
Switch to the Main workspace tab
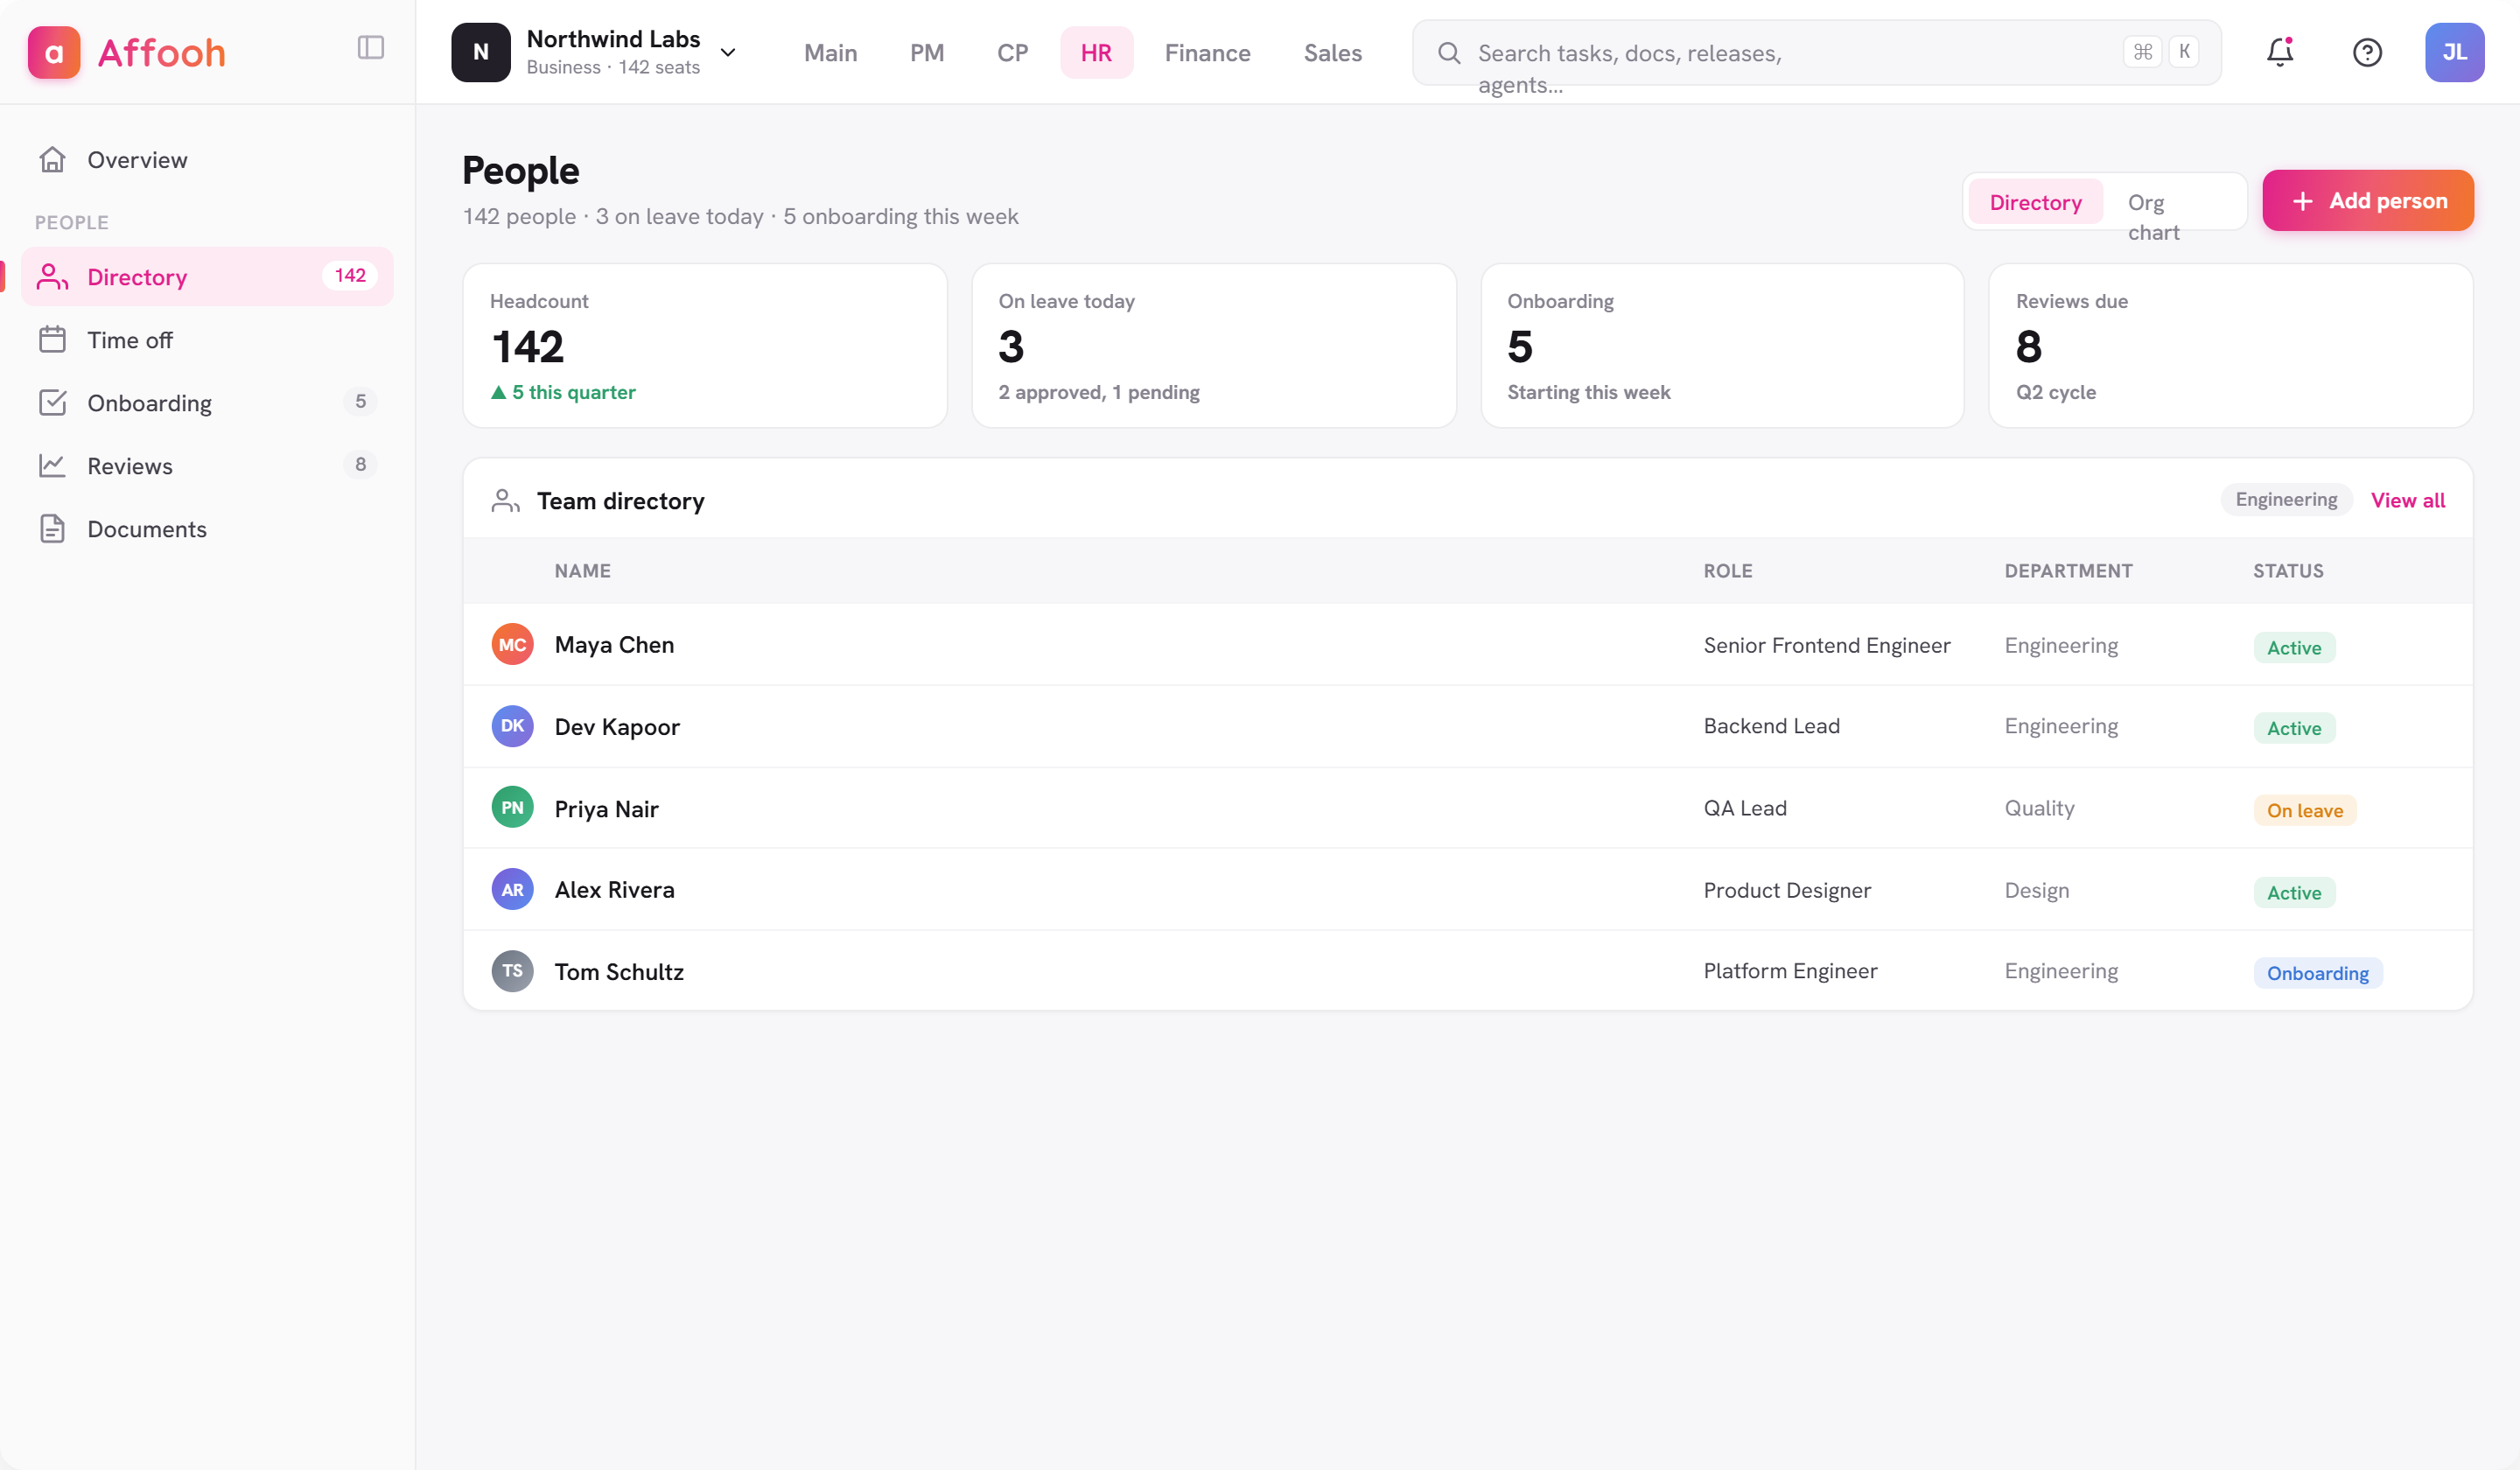830,53
